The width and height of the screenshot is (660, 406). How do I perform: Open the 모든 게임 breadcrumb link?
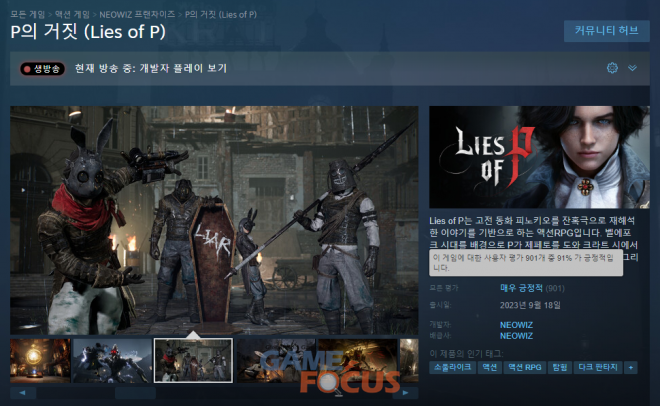[x=27, y=14]
